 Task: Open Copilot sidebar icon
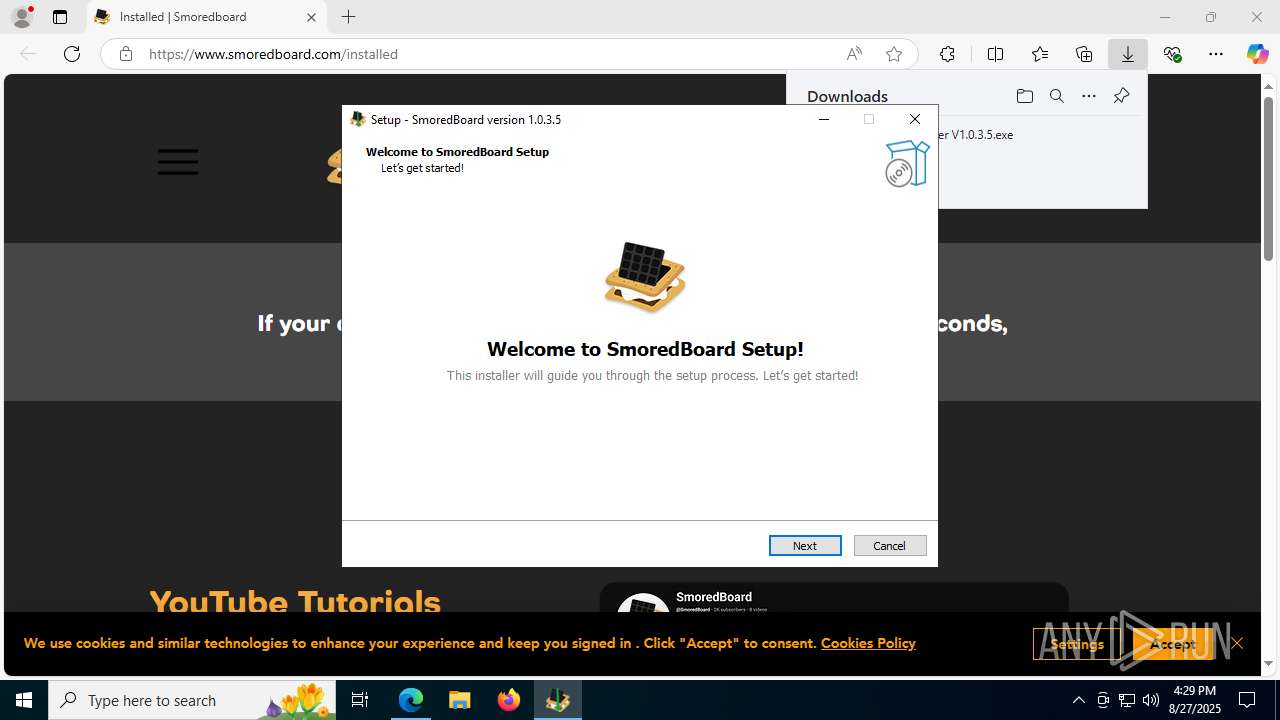pyautogui.click(x=1258, y=54)
